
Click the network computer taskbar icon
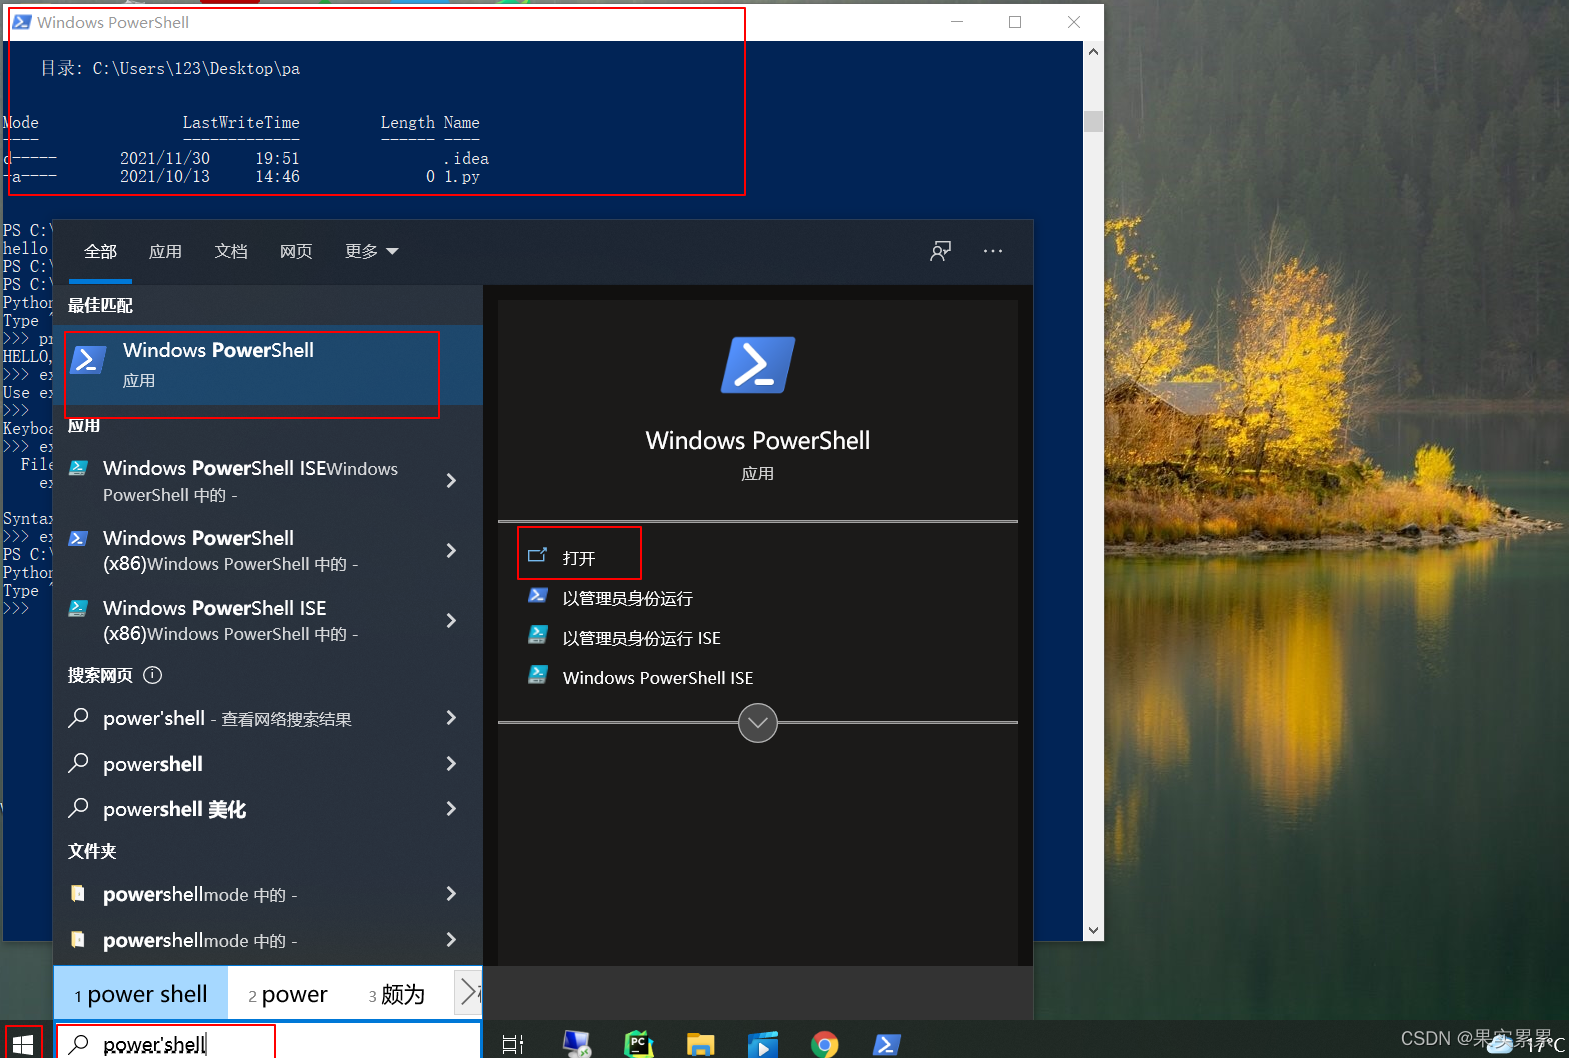coord(576,1045)
